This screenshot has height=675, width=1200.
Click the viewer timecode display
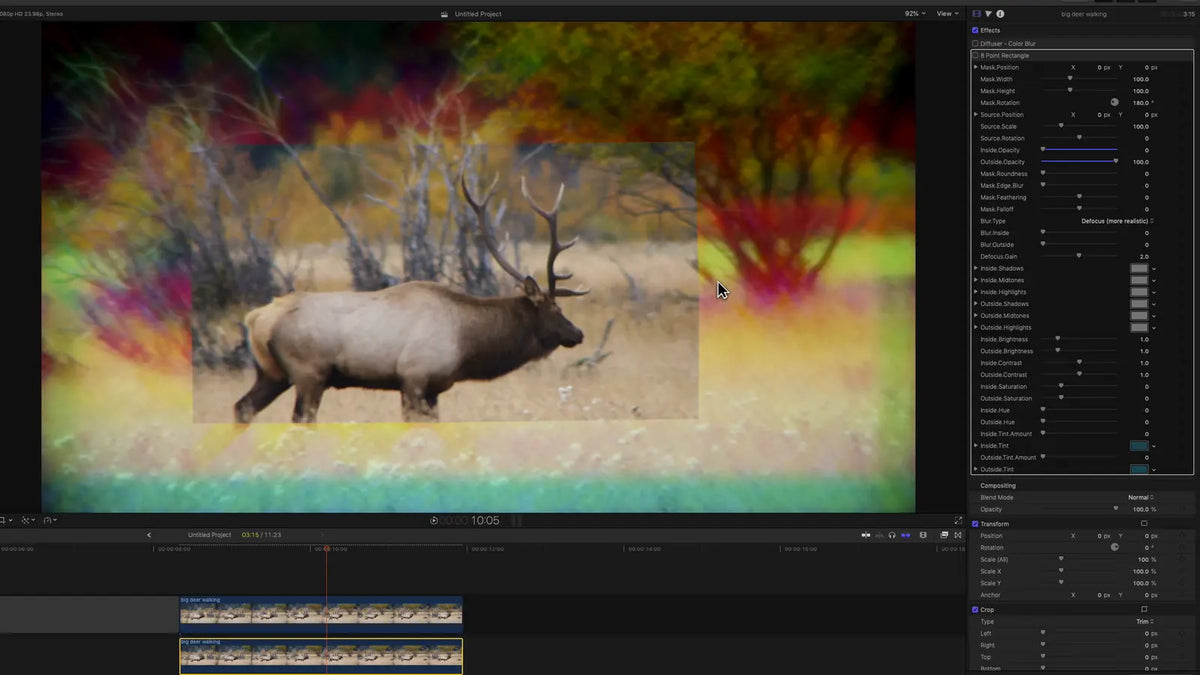[471, 520]
